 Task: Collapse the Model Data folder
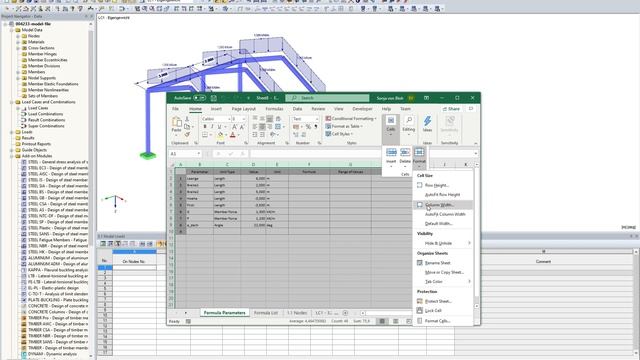coord(12,30)
